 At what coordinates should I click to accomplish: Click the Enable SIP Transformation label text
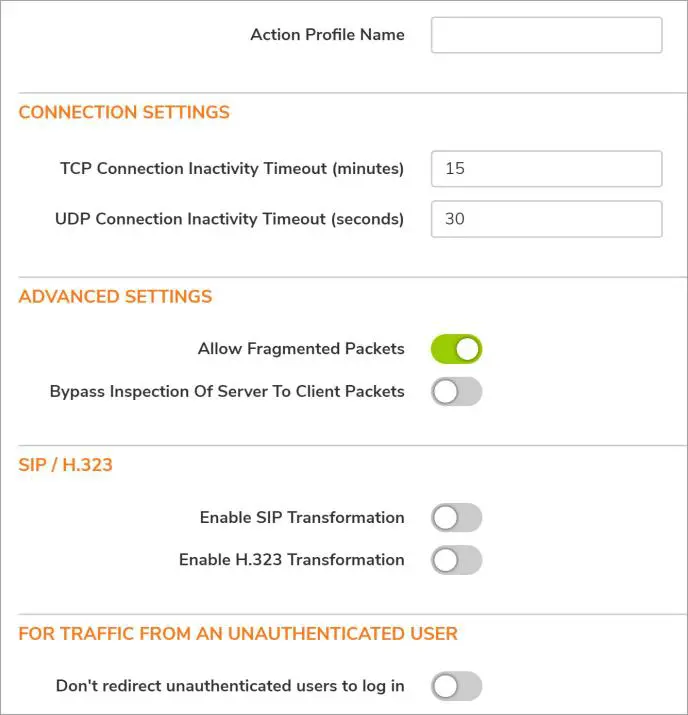tap(302, 518)
